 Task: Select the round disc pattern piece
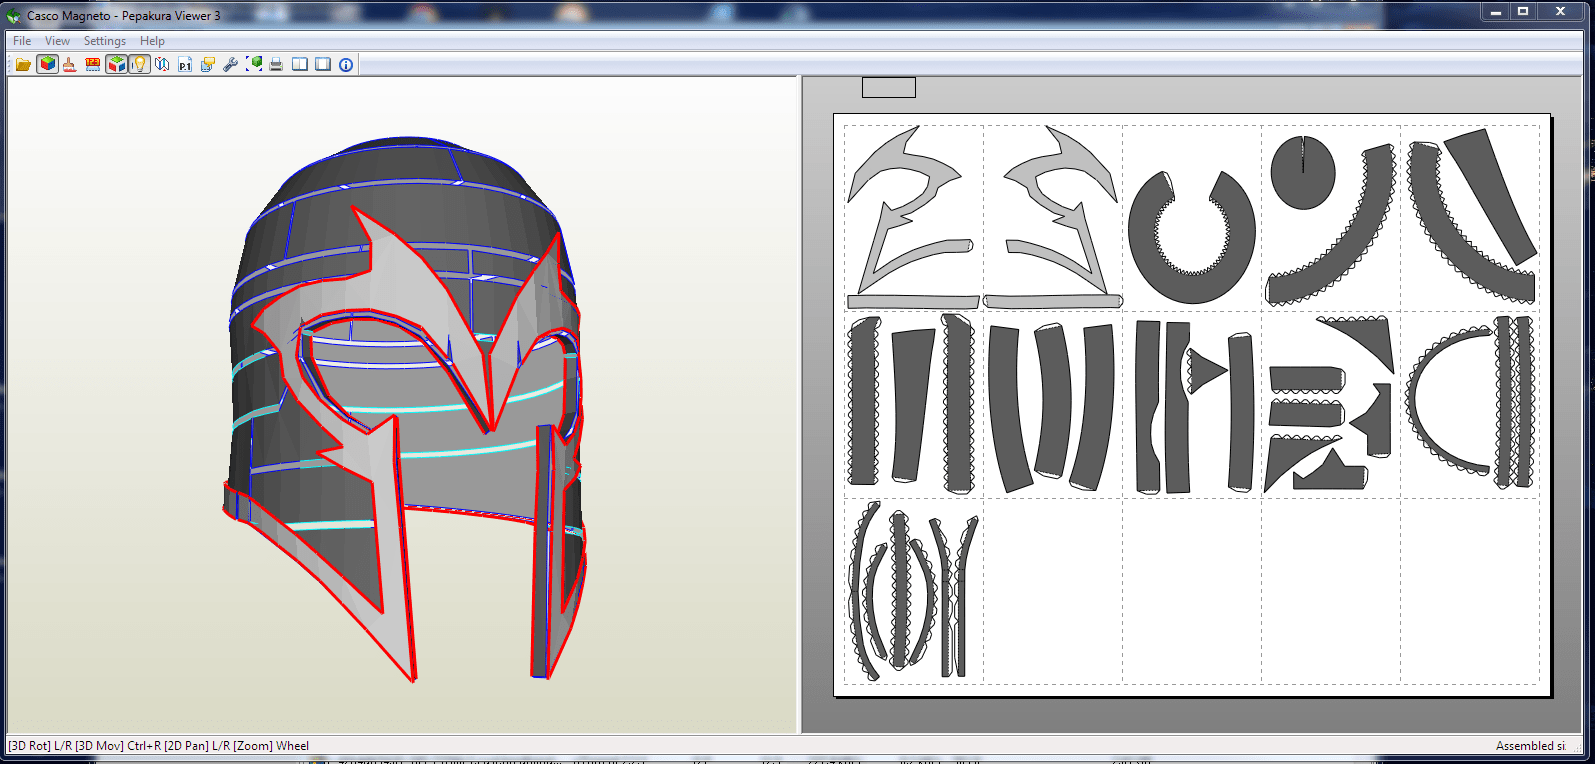tap(1303, 172)
